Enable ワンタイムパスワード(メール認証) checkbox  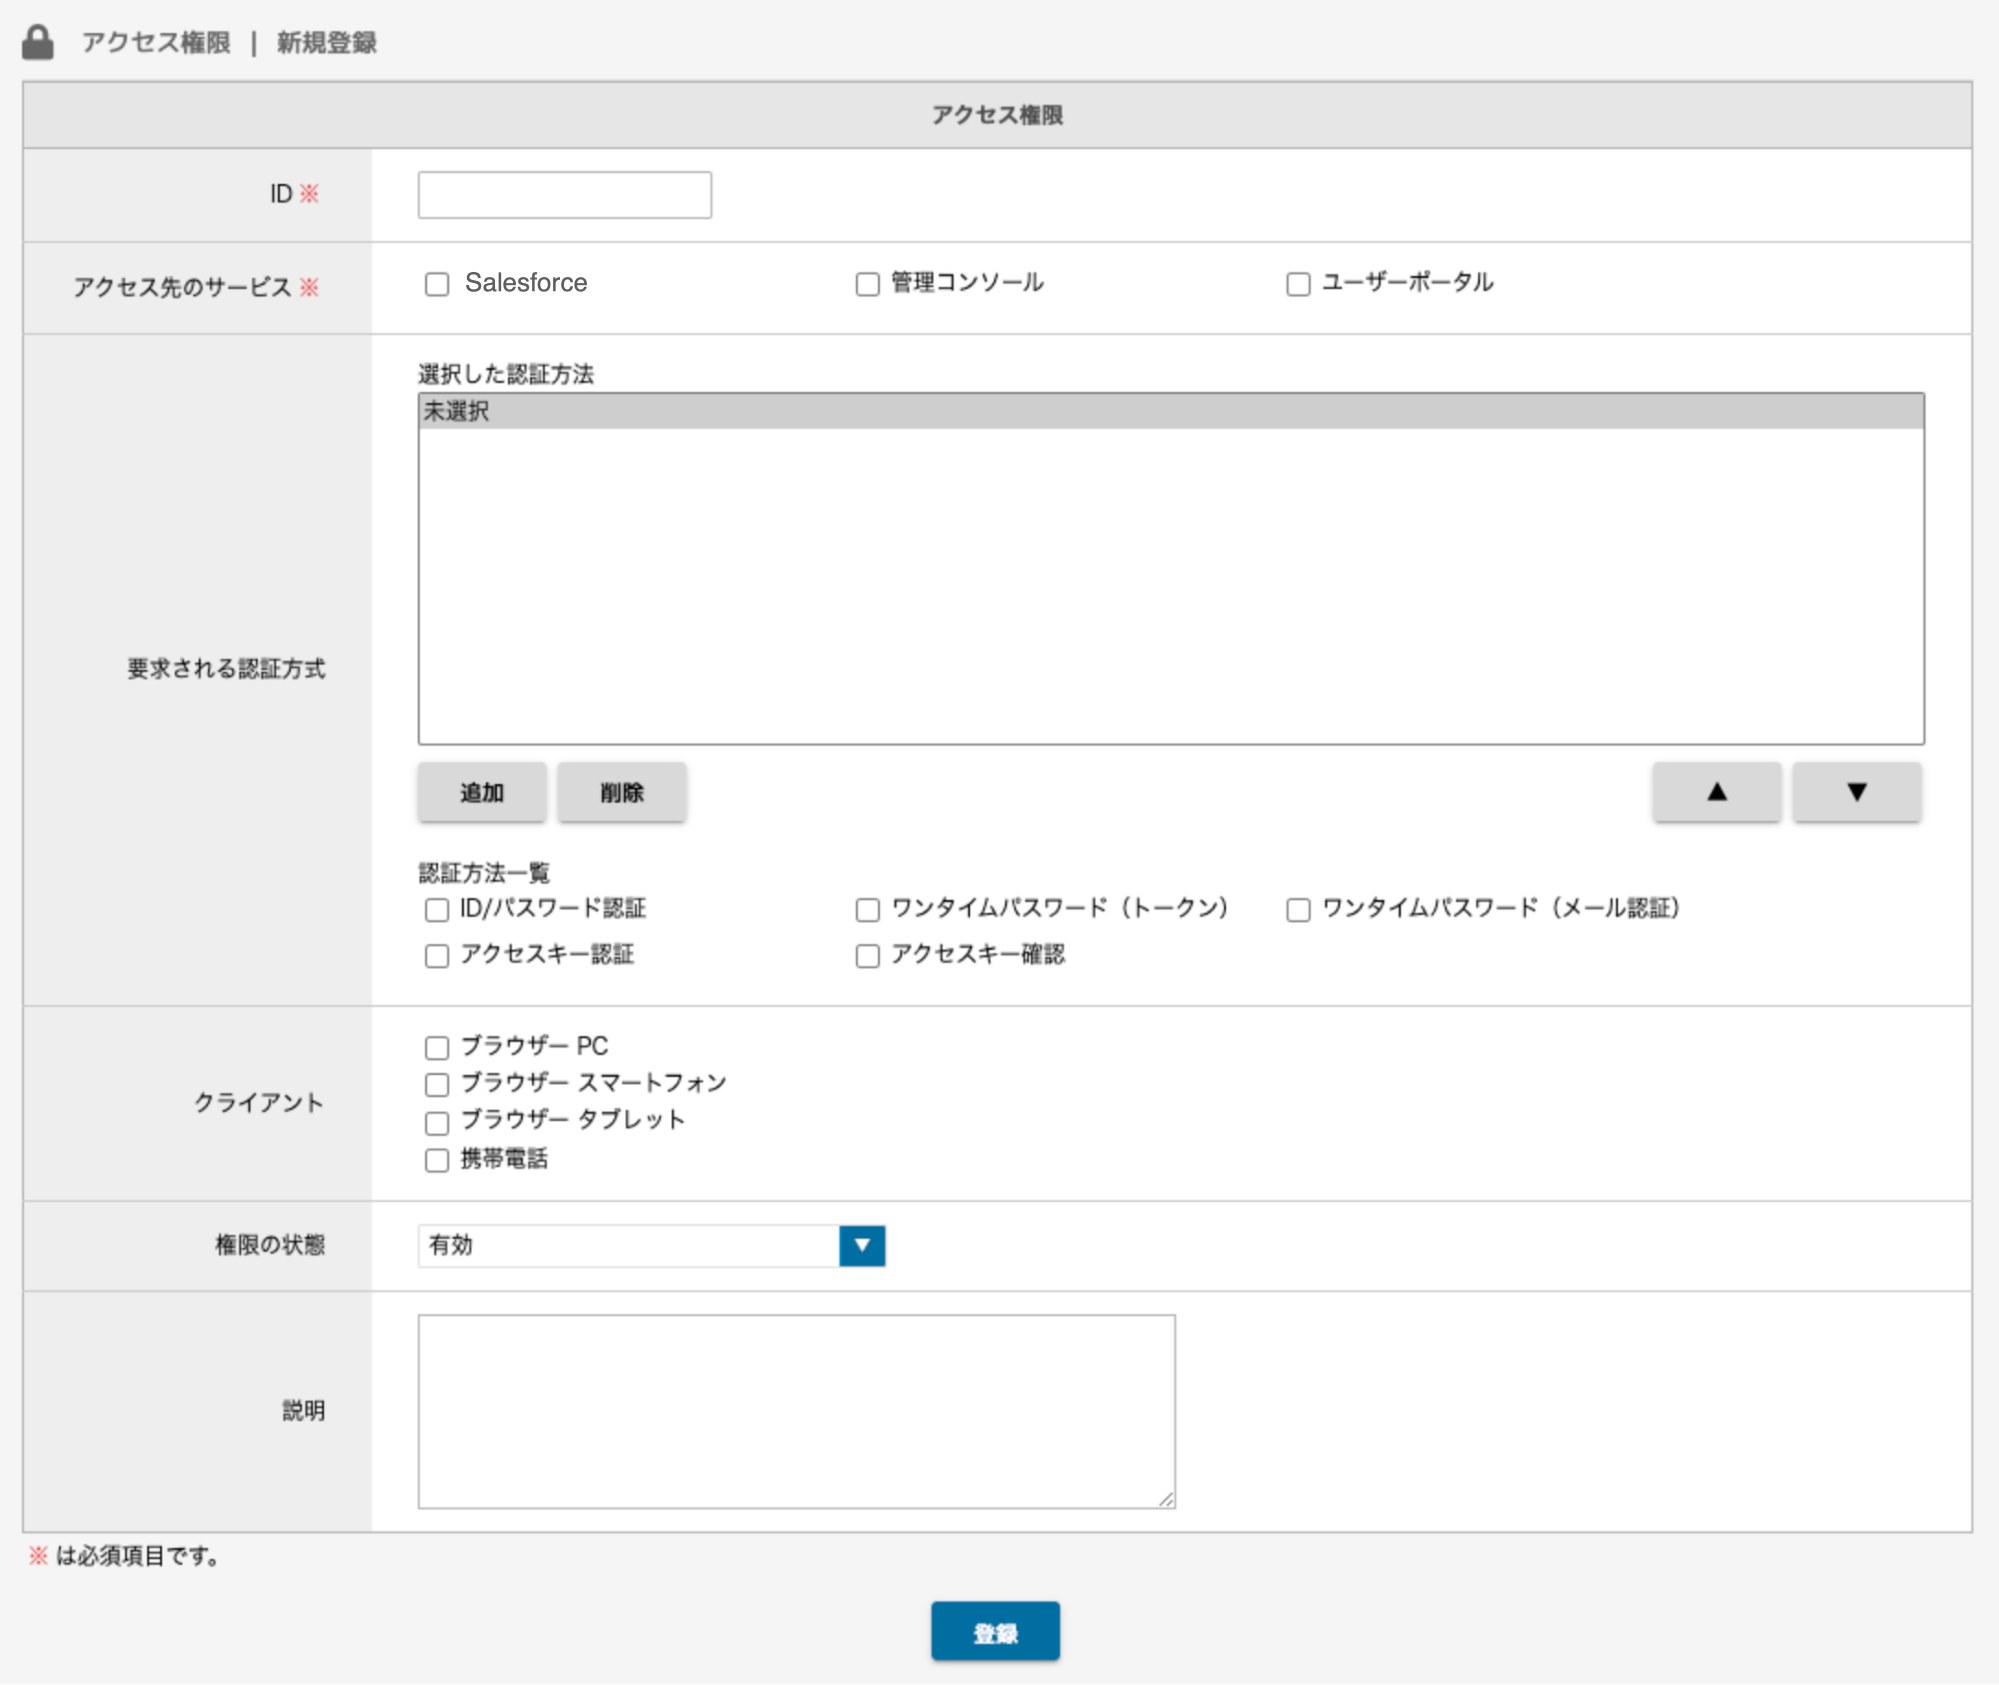point(1298,910)
